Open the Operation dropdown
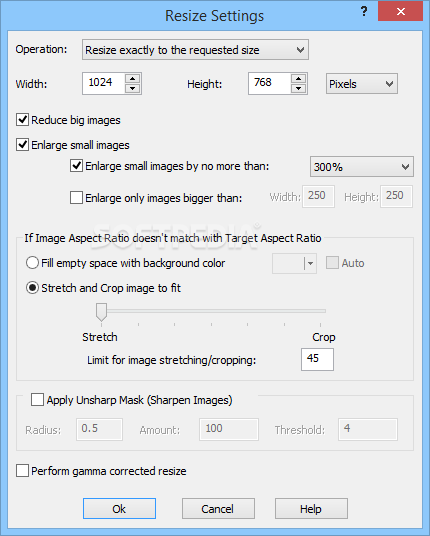Image resolution: width=430 pixels, height=536 pixels. tap(195, 50)
